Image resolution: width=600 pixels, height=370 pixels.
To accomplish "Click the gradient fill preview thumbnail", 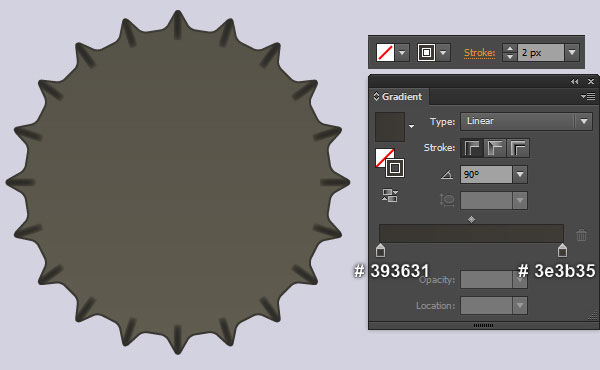I will click(x=390, y=127).
